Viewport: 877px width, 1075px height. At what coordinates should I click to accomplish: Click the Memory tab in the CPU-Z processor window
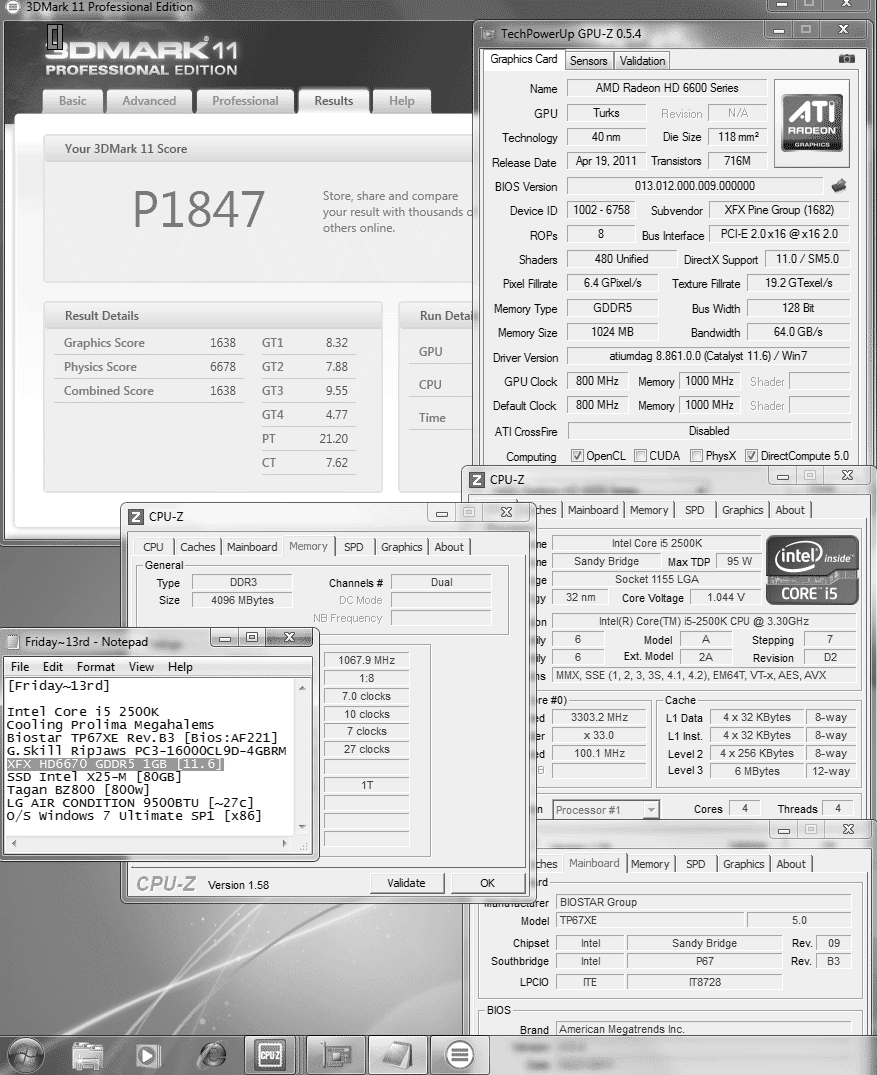coord(649,510)
